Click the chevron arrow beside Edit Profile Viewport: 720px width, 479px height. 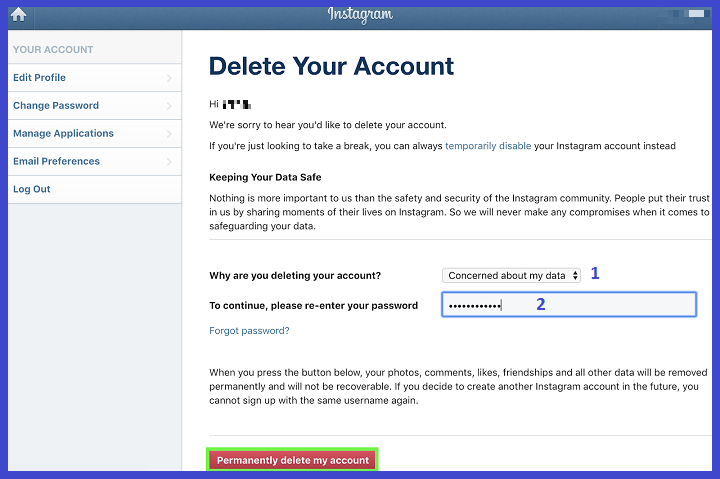point(169,78)
